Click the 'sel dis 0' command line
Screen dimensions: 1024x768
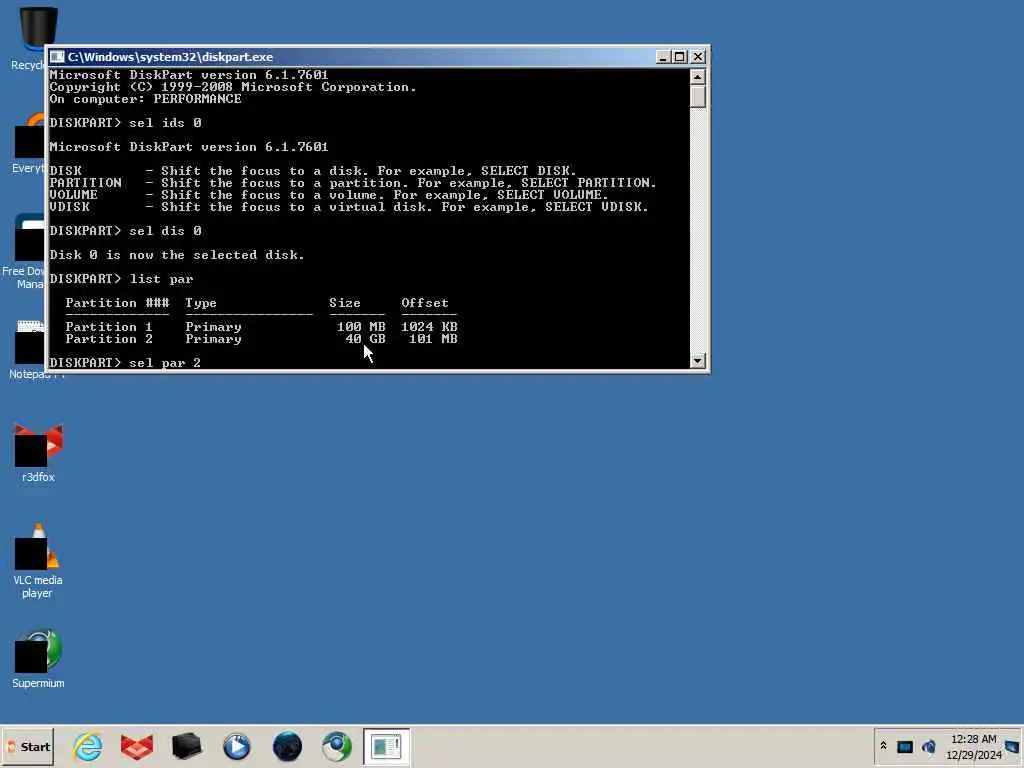coord(125,231)
